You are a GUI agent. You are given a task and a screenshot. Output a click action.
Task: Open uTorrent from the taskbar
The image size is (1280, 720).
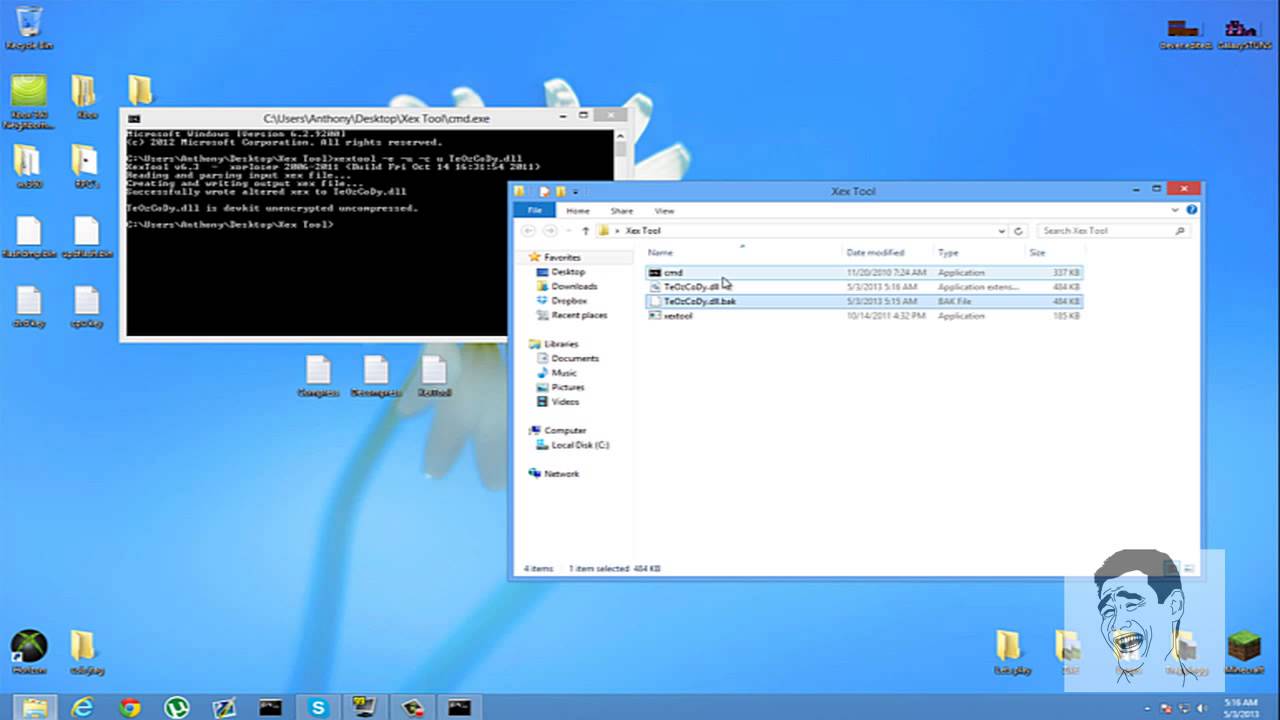click(177, 708)
